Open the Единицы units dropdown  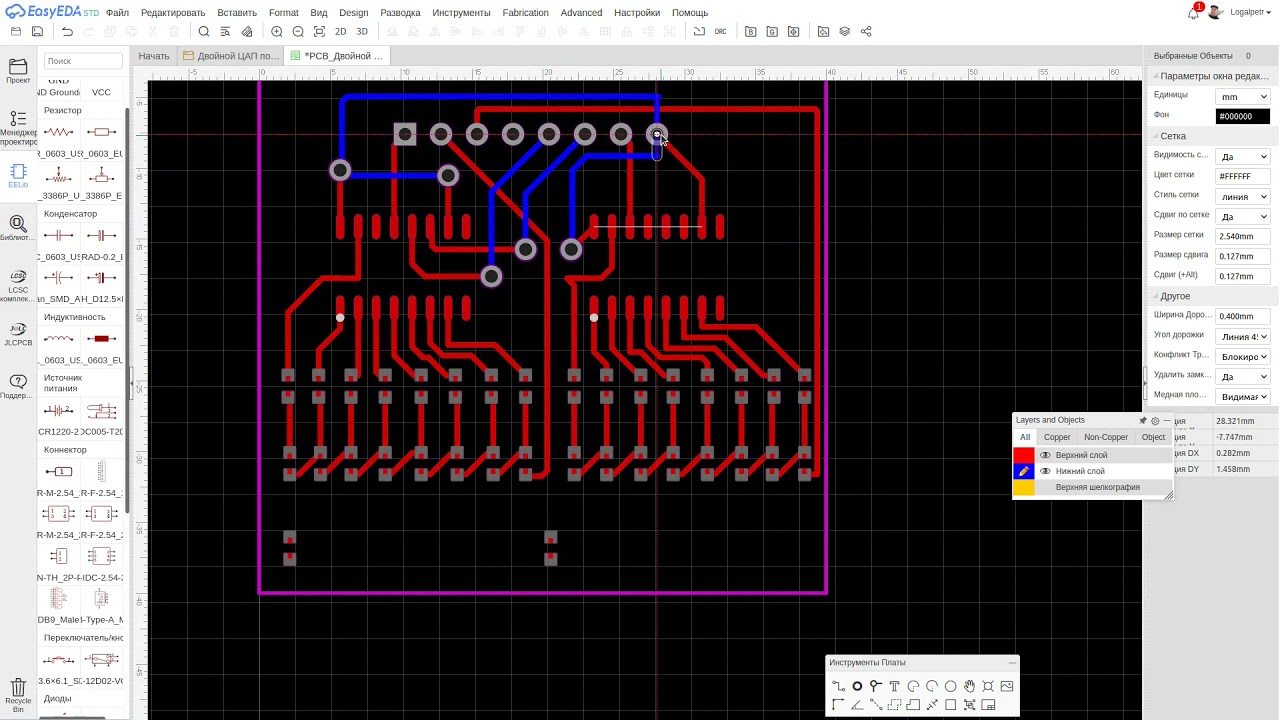1243,97
